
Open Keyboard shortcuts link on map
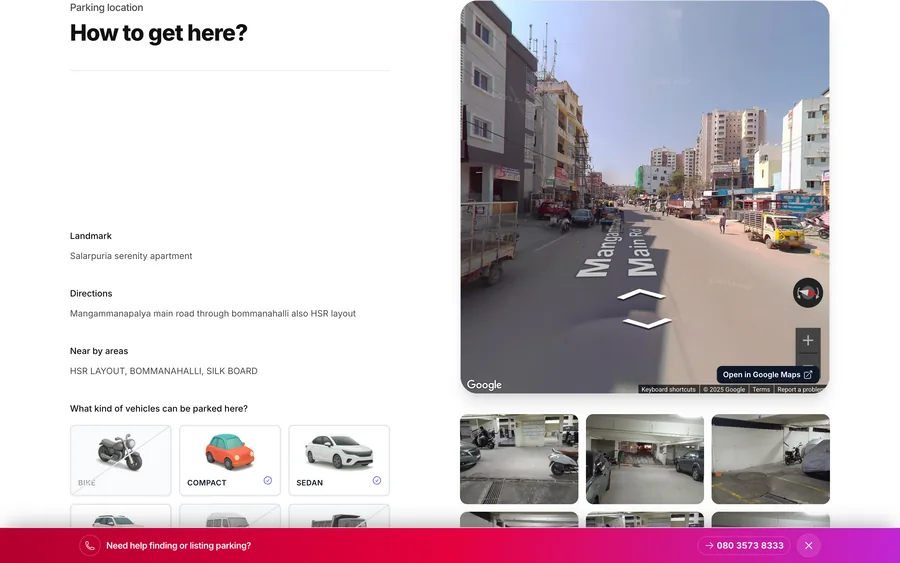click(668, 389)
